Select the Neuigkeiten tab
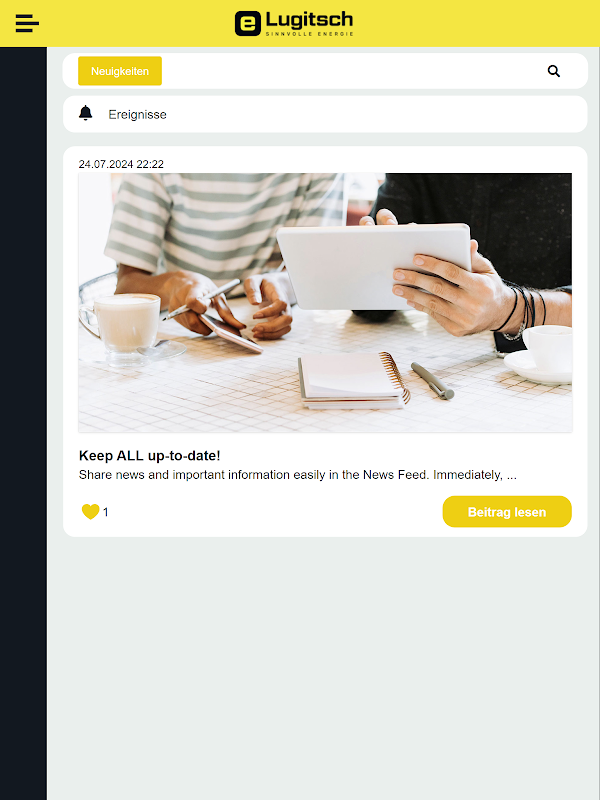 (x=120, y=71)
